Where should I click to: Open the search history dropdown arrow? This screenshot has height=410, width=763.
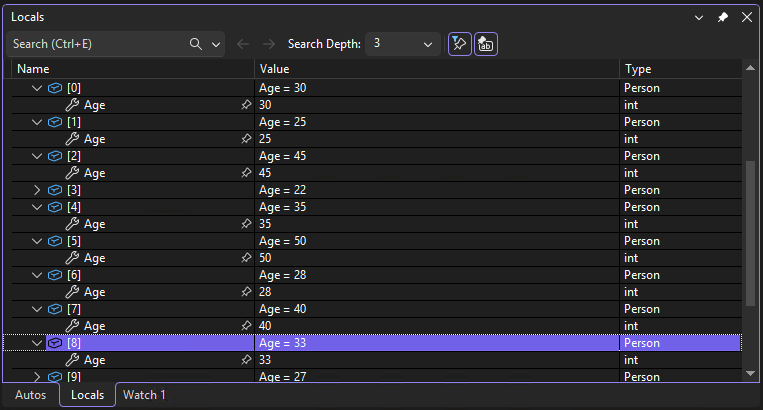click(x=217, y=44)
